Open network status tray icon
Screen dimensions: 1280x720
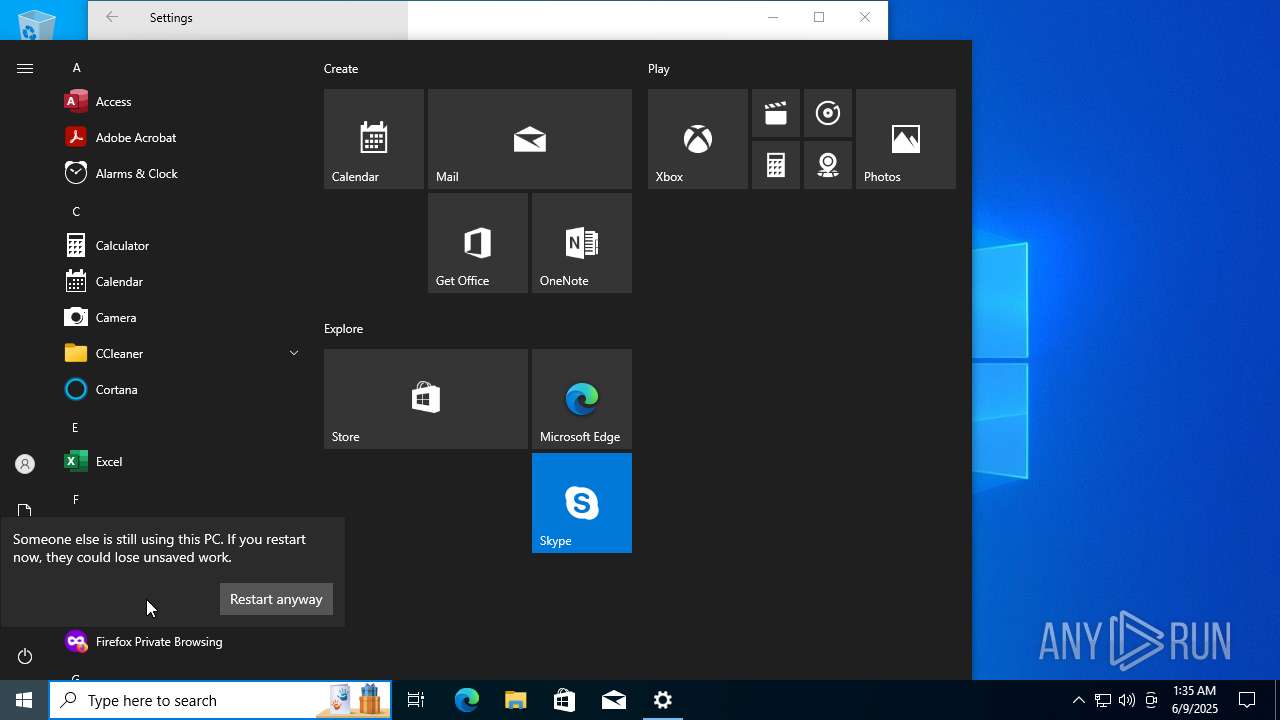click(1102, 700)
